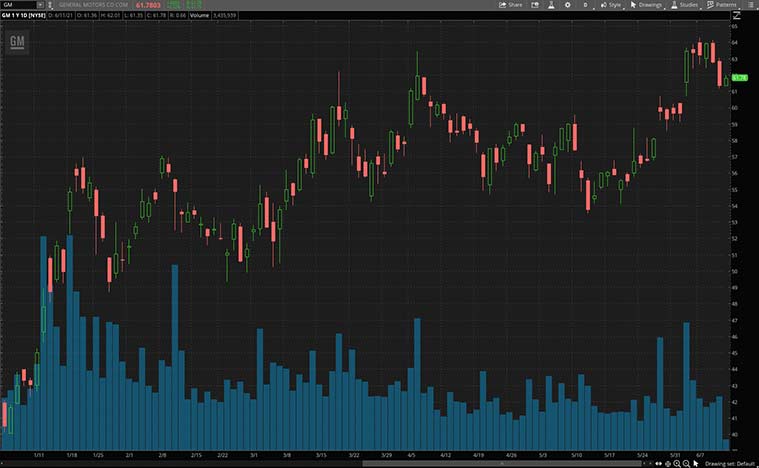Open the Style menu
Viewport: 759px width, 468px height.
tap(610, 5)
